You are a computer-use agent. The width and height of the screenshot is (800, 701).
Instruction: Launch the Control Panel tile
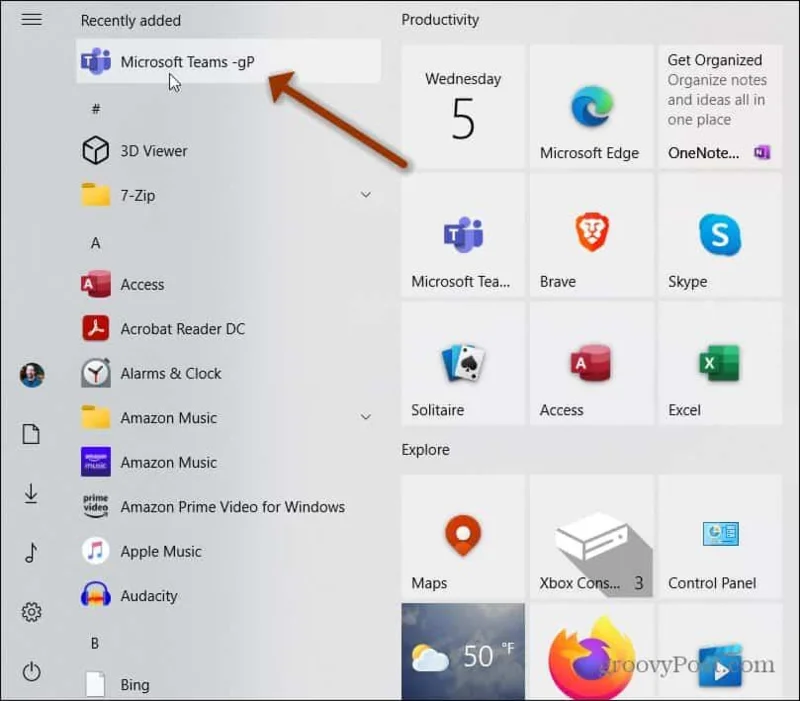pyautogui.click(x=720, y=537)
